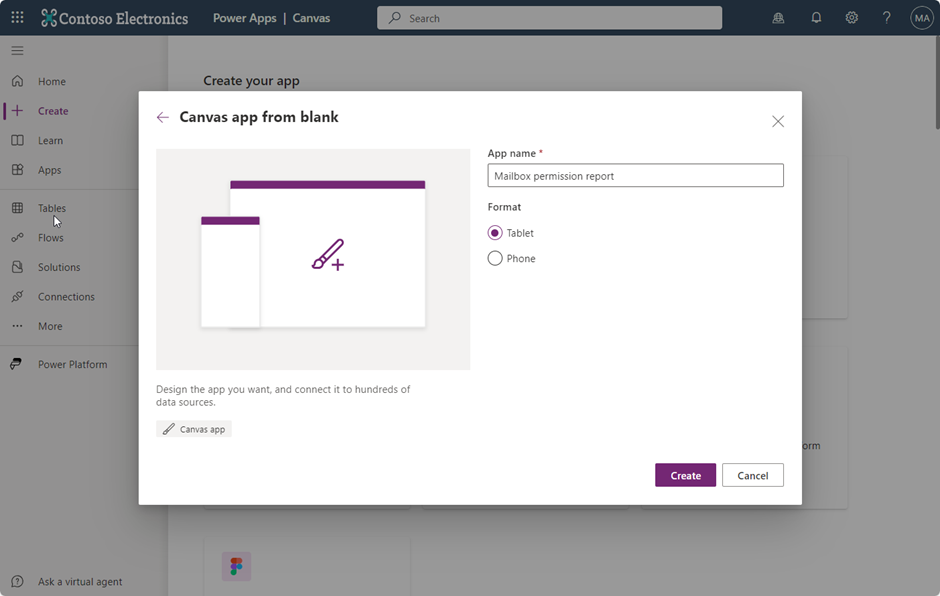
Task: Click the 'Format' label
Action: [x=504, y=207]
